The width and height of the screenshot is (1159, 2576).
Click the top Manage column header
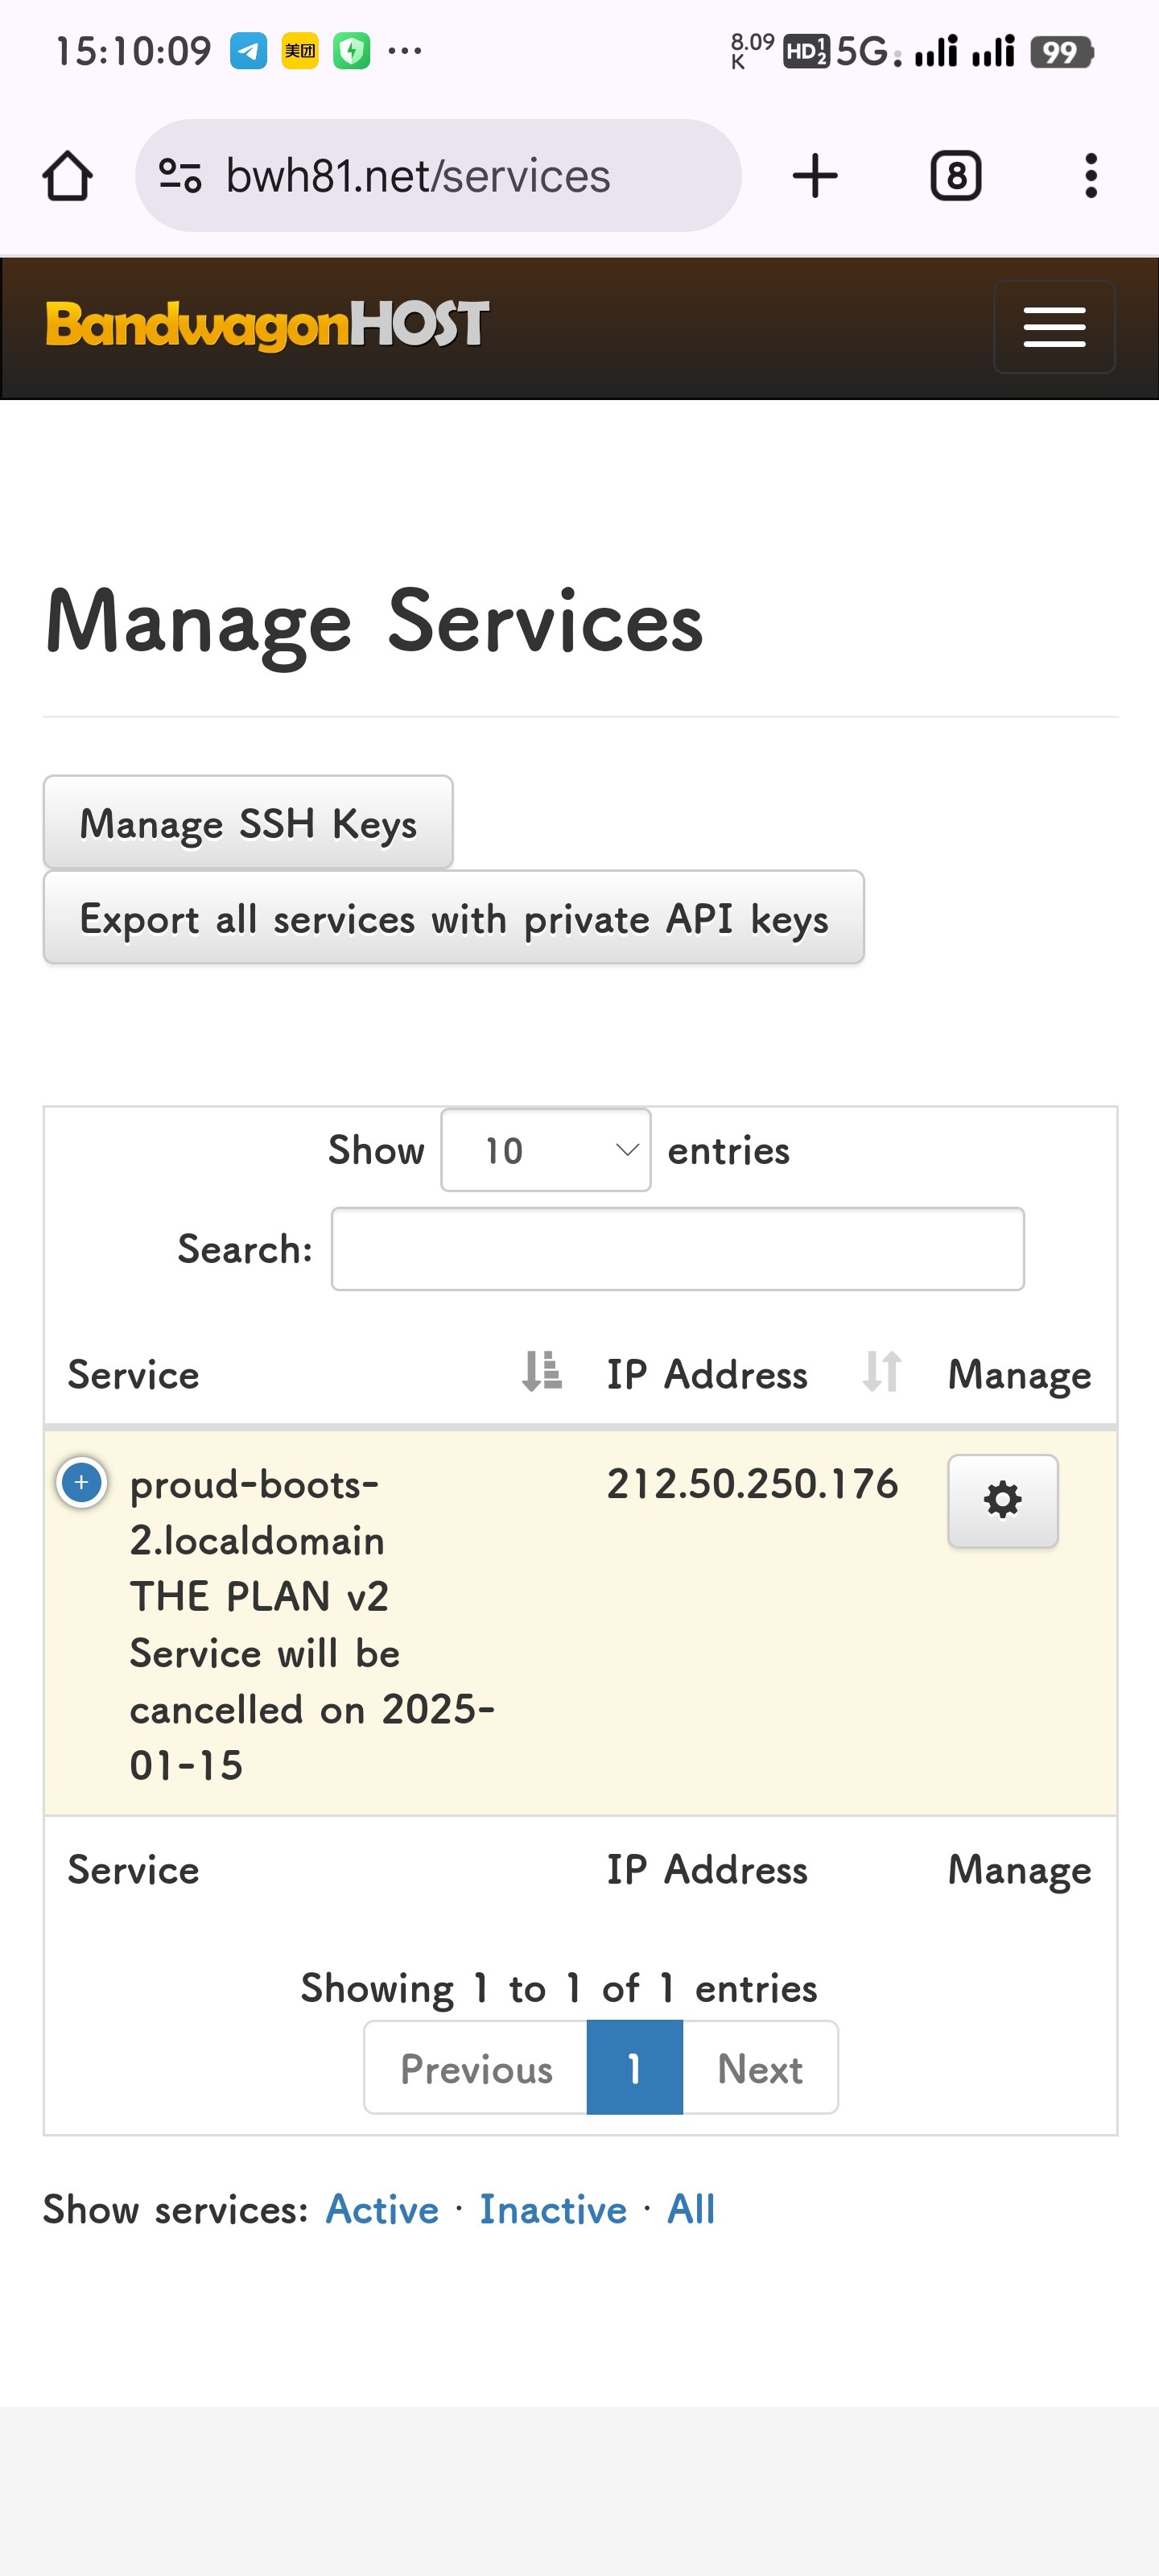click(1019, 1375)
